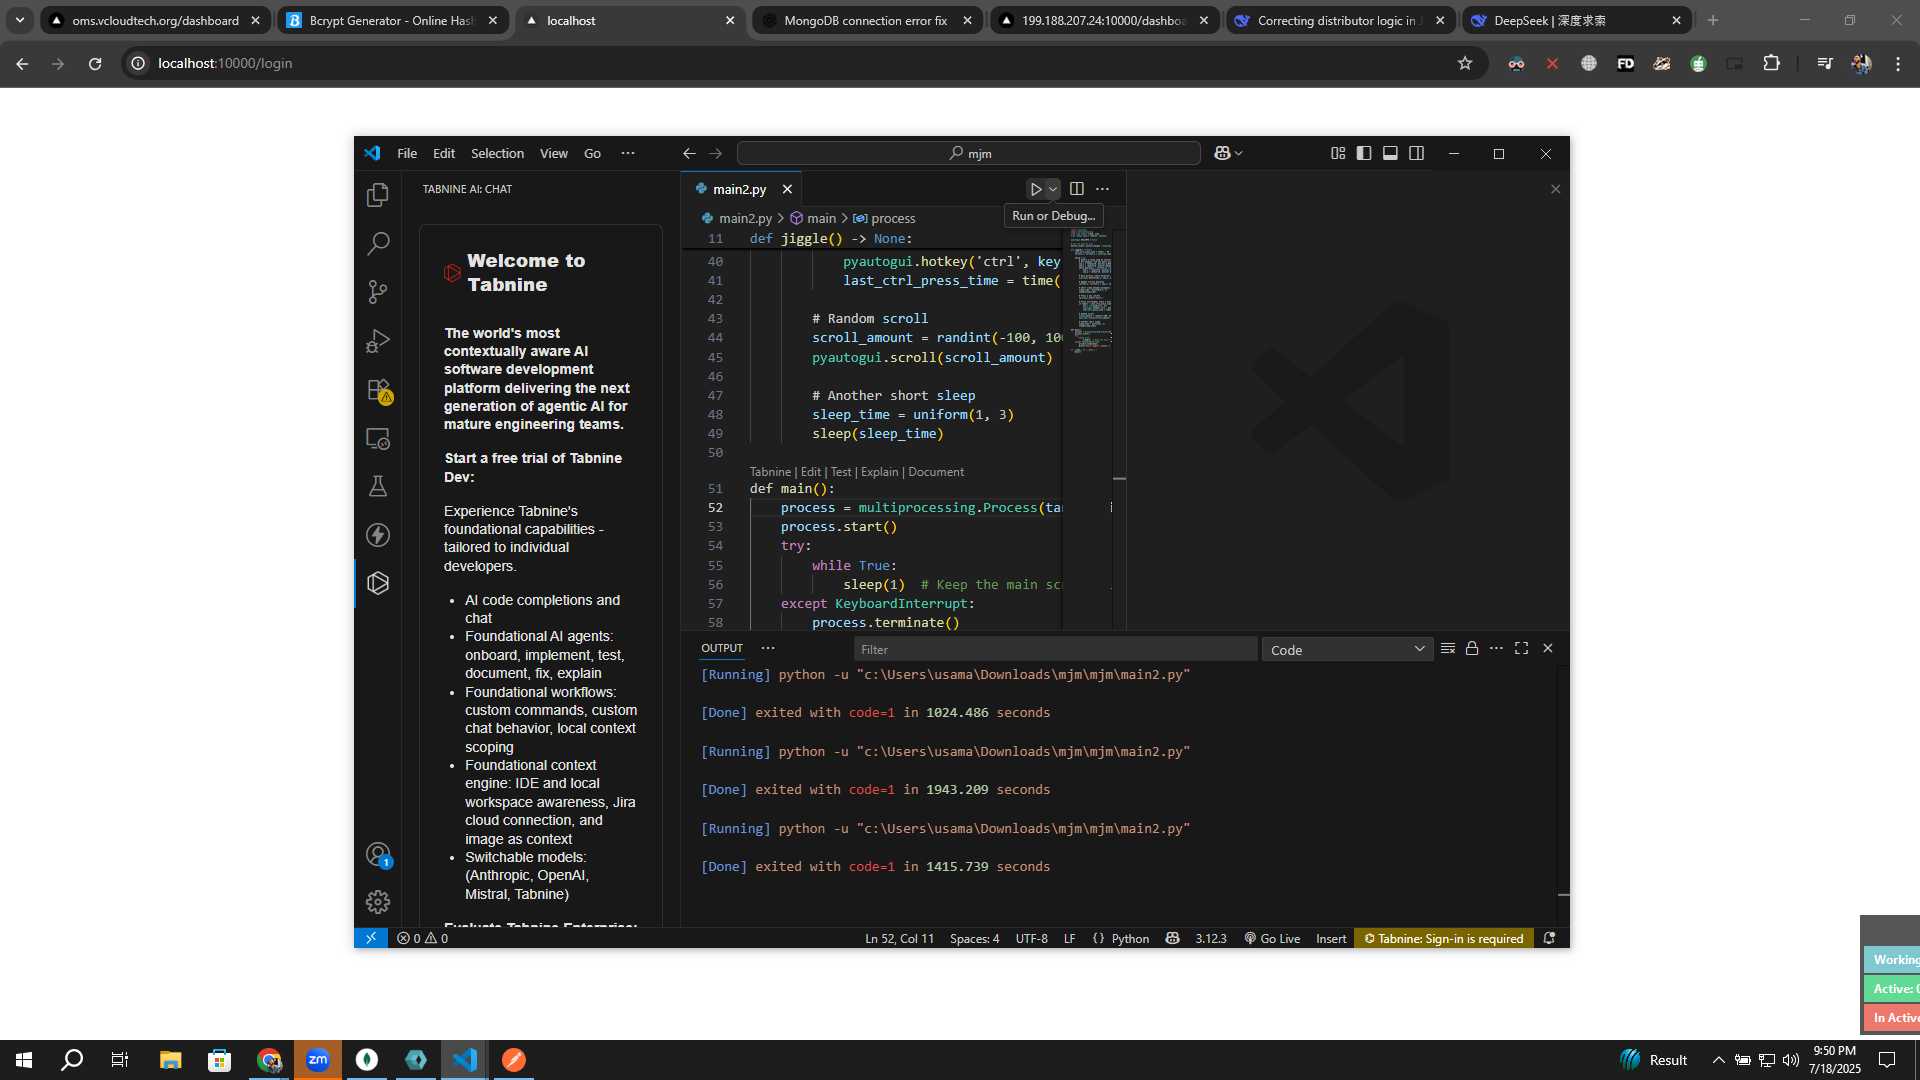This screenshot has width=1920, height=1080.
Task: Open output panel More Actions ellipsis
Action: coord(1496,648)
